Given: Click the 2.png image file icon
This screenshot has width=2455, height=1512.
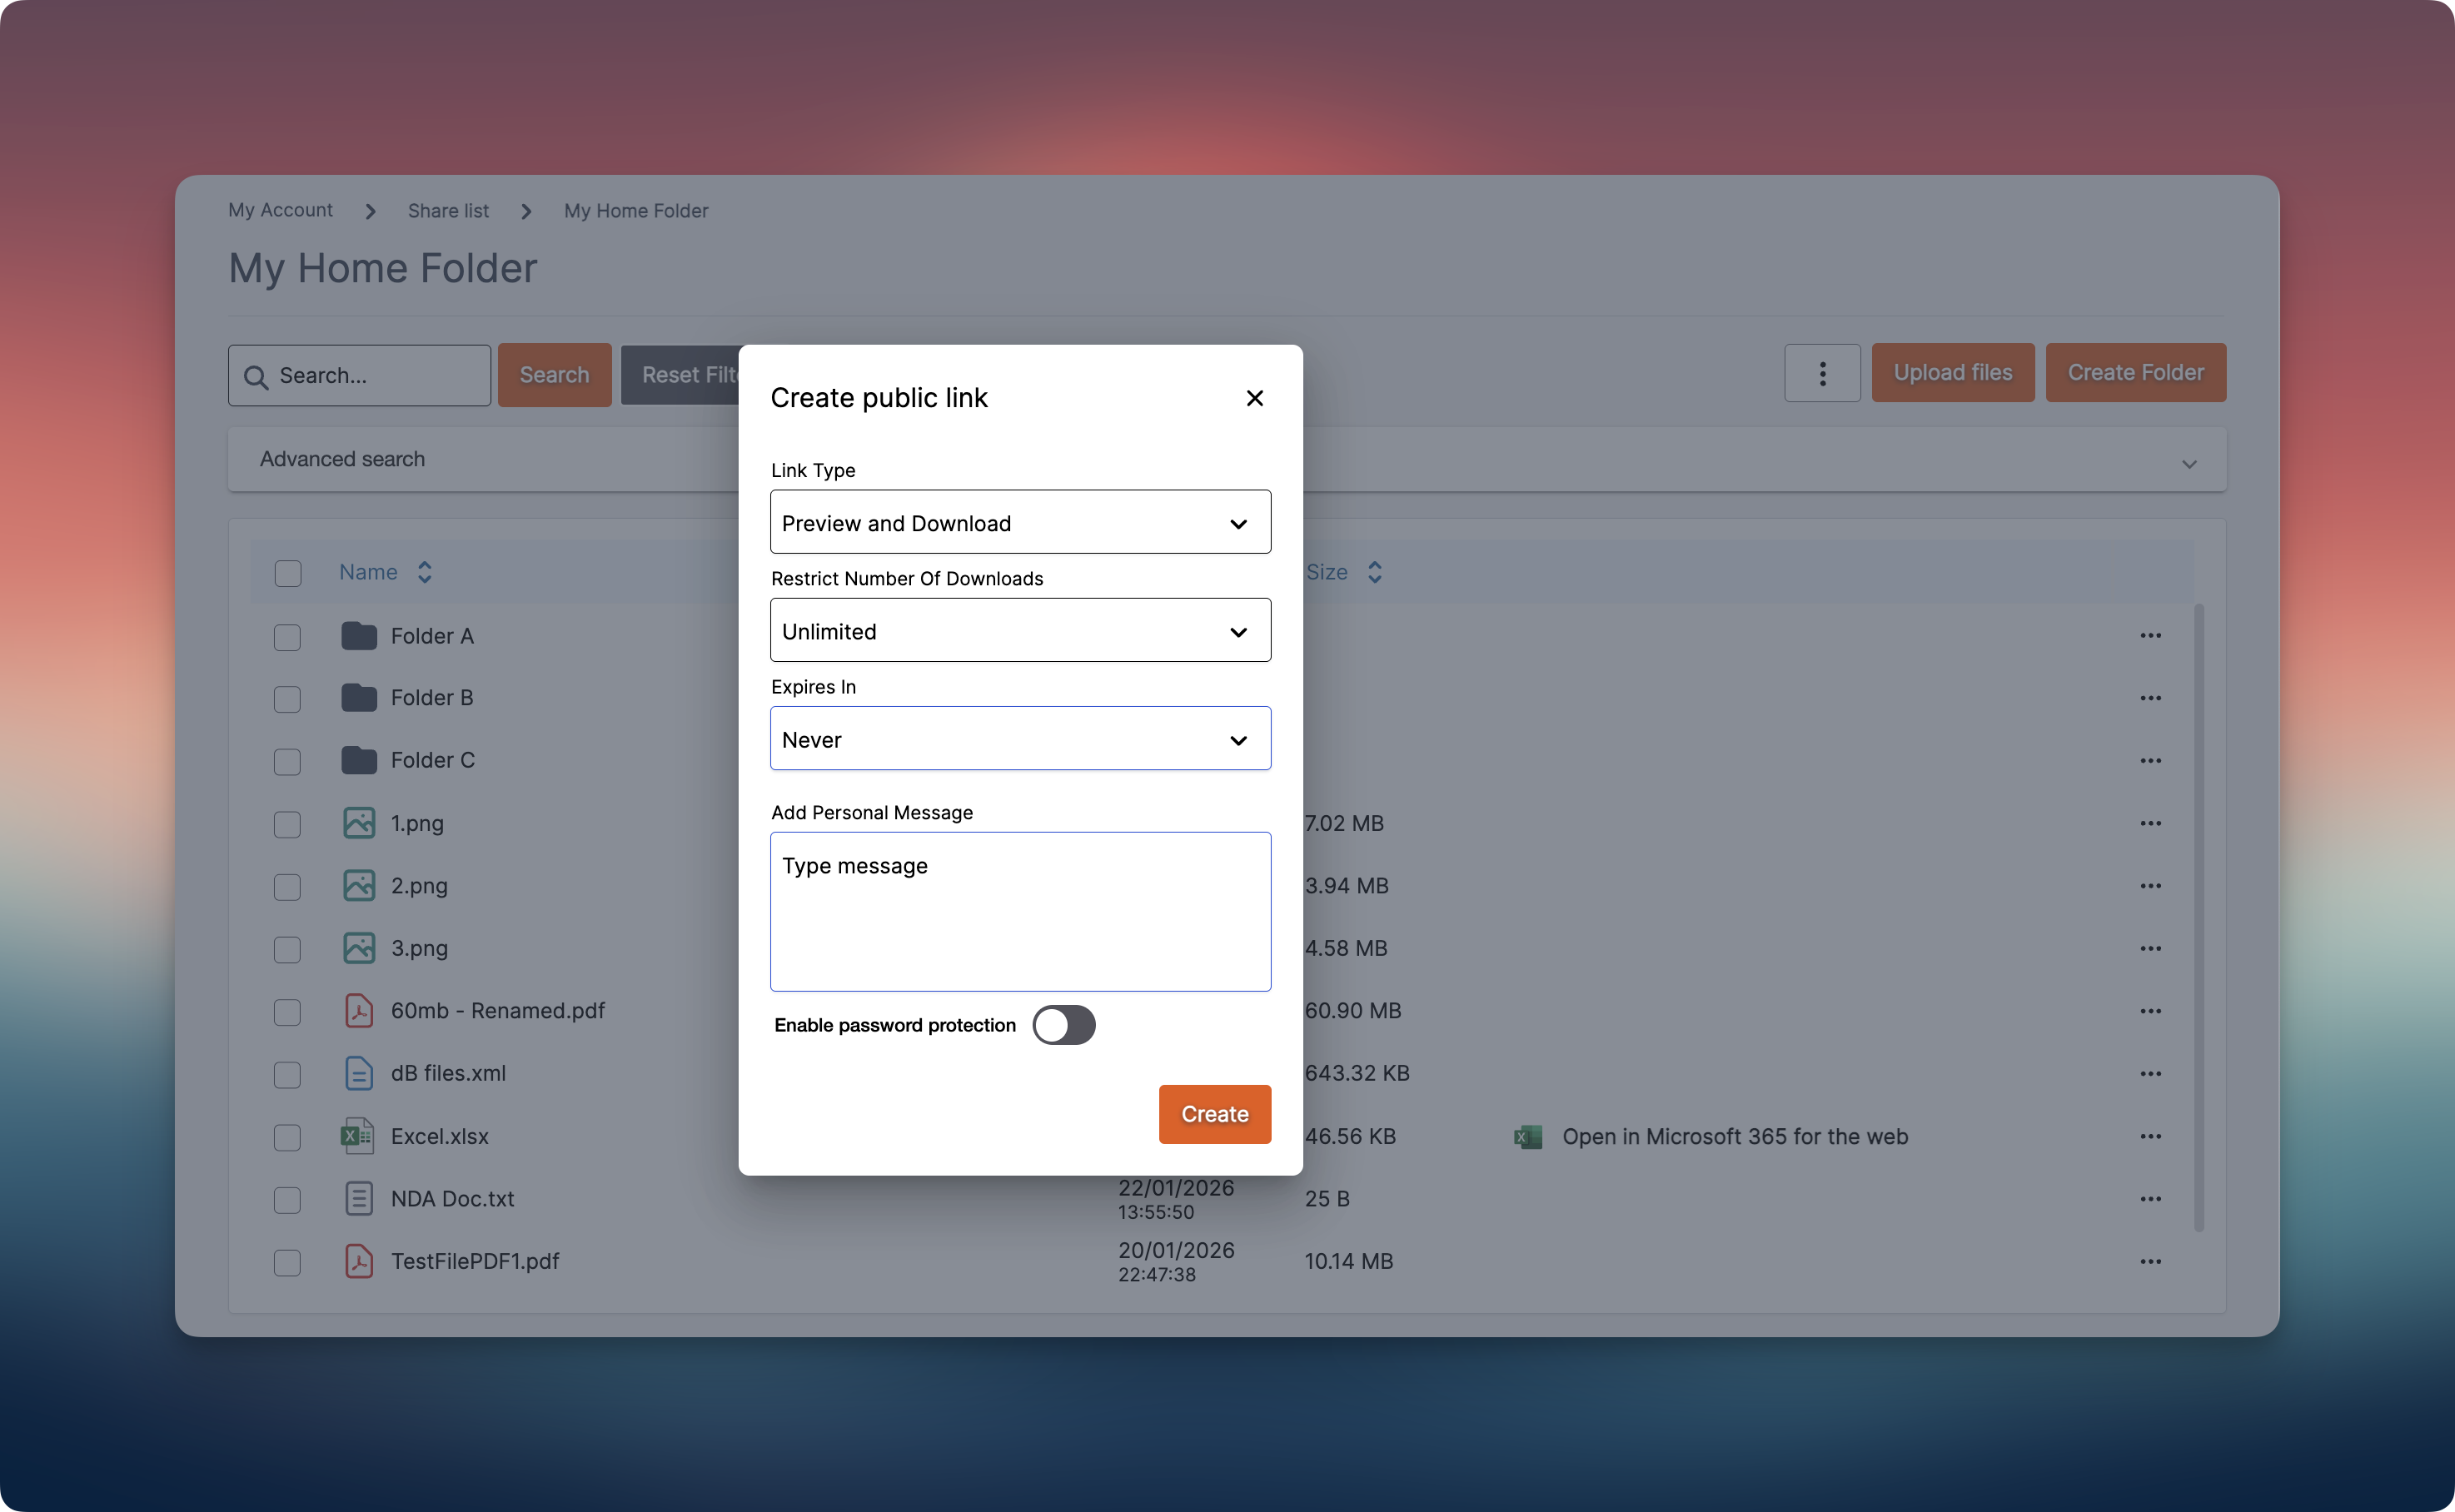Looking at the screenshot, I should click(358, 885).
